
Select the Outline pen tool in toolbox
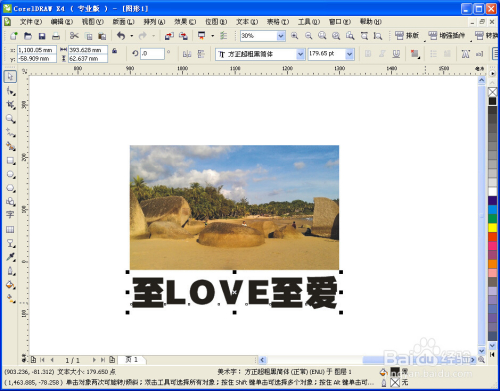coord(10,271)
